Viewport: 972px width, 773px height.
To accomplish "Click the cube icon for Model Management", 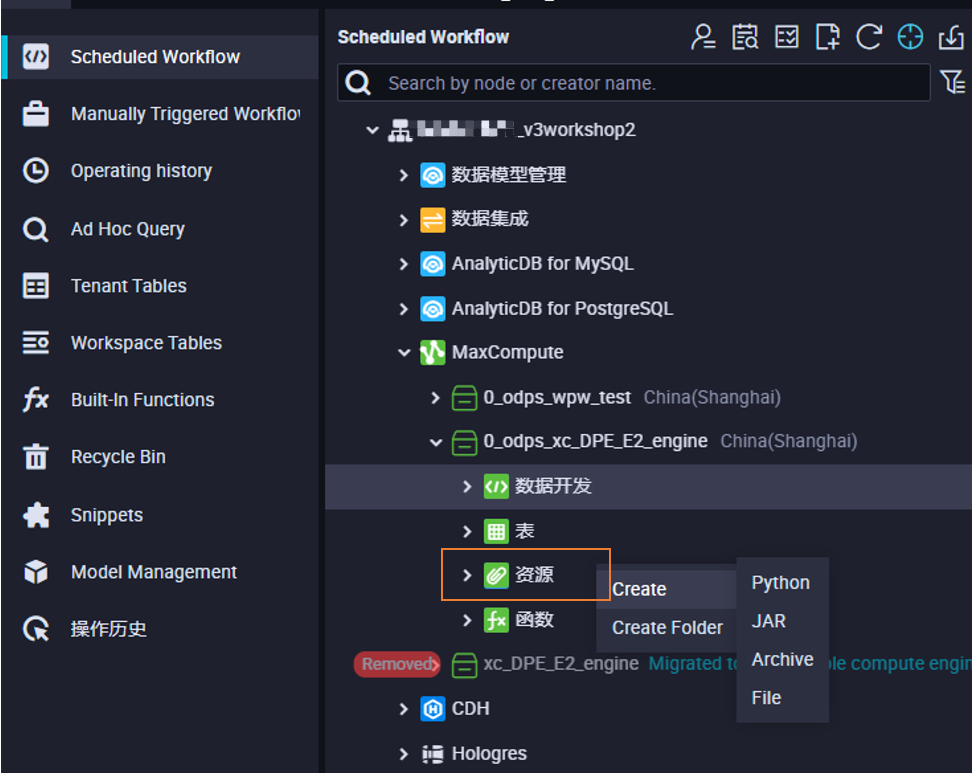I will point(35,572).
